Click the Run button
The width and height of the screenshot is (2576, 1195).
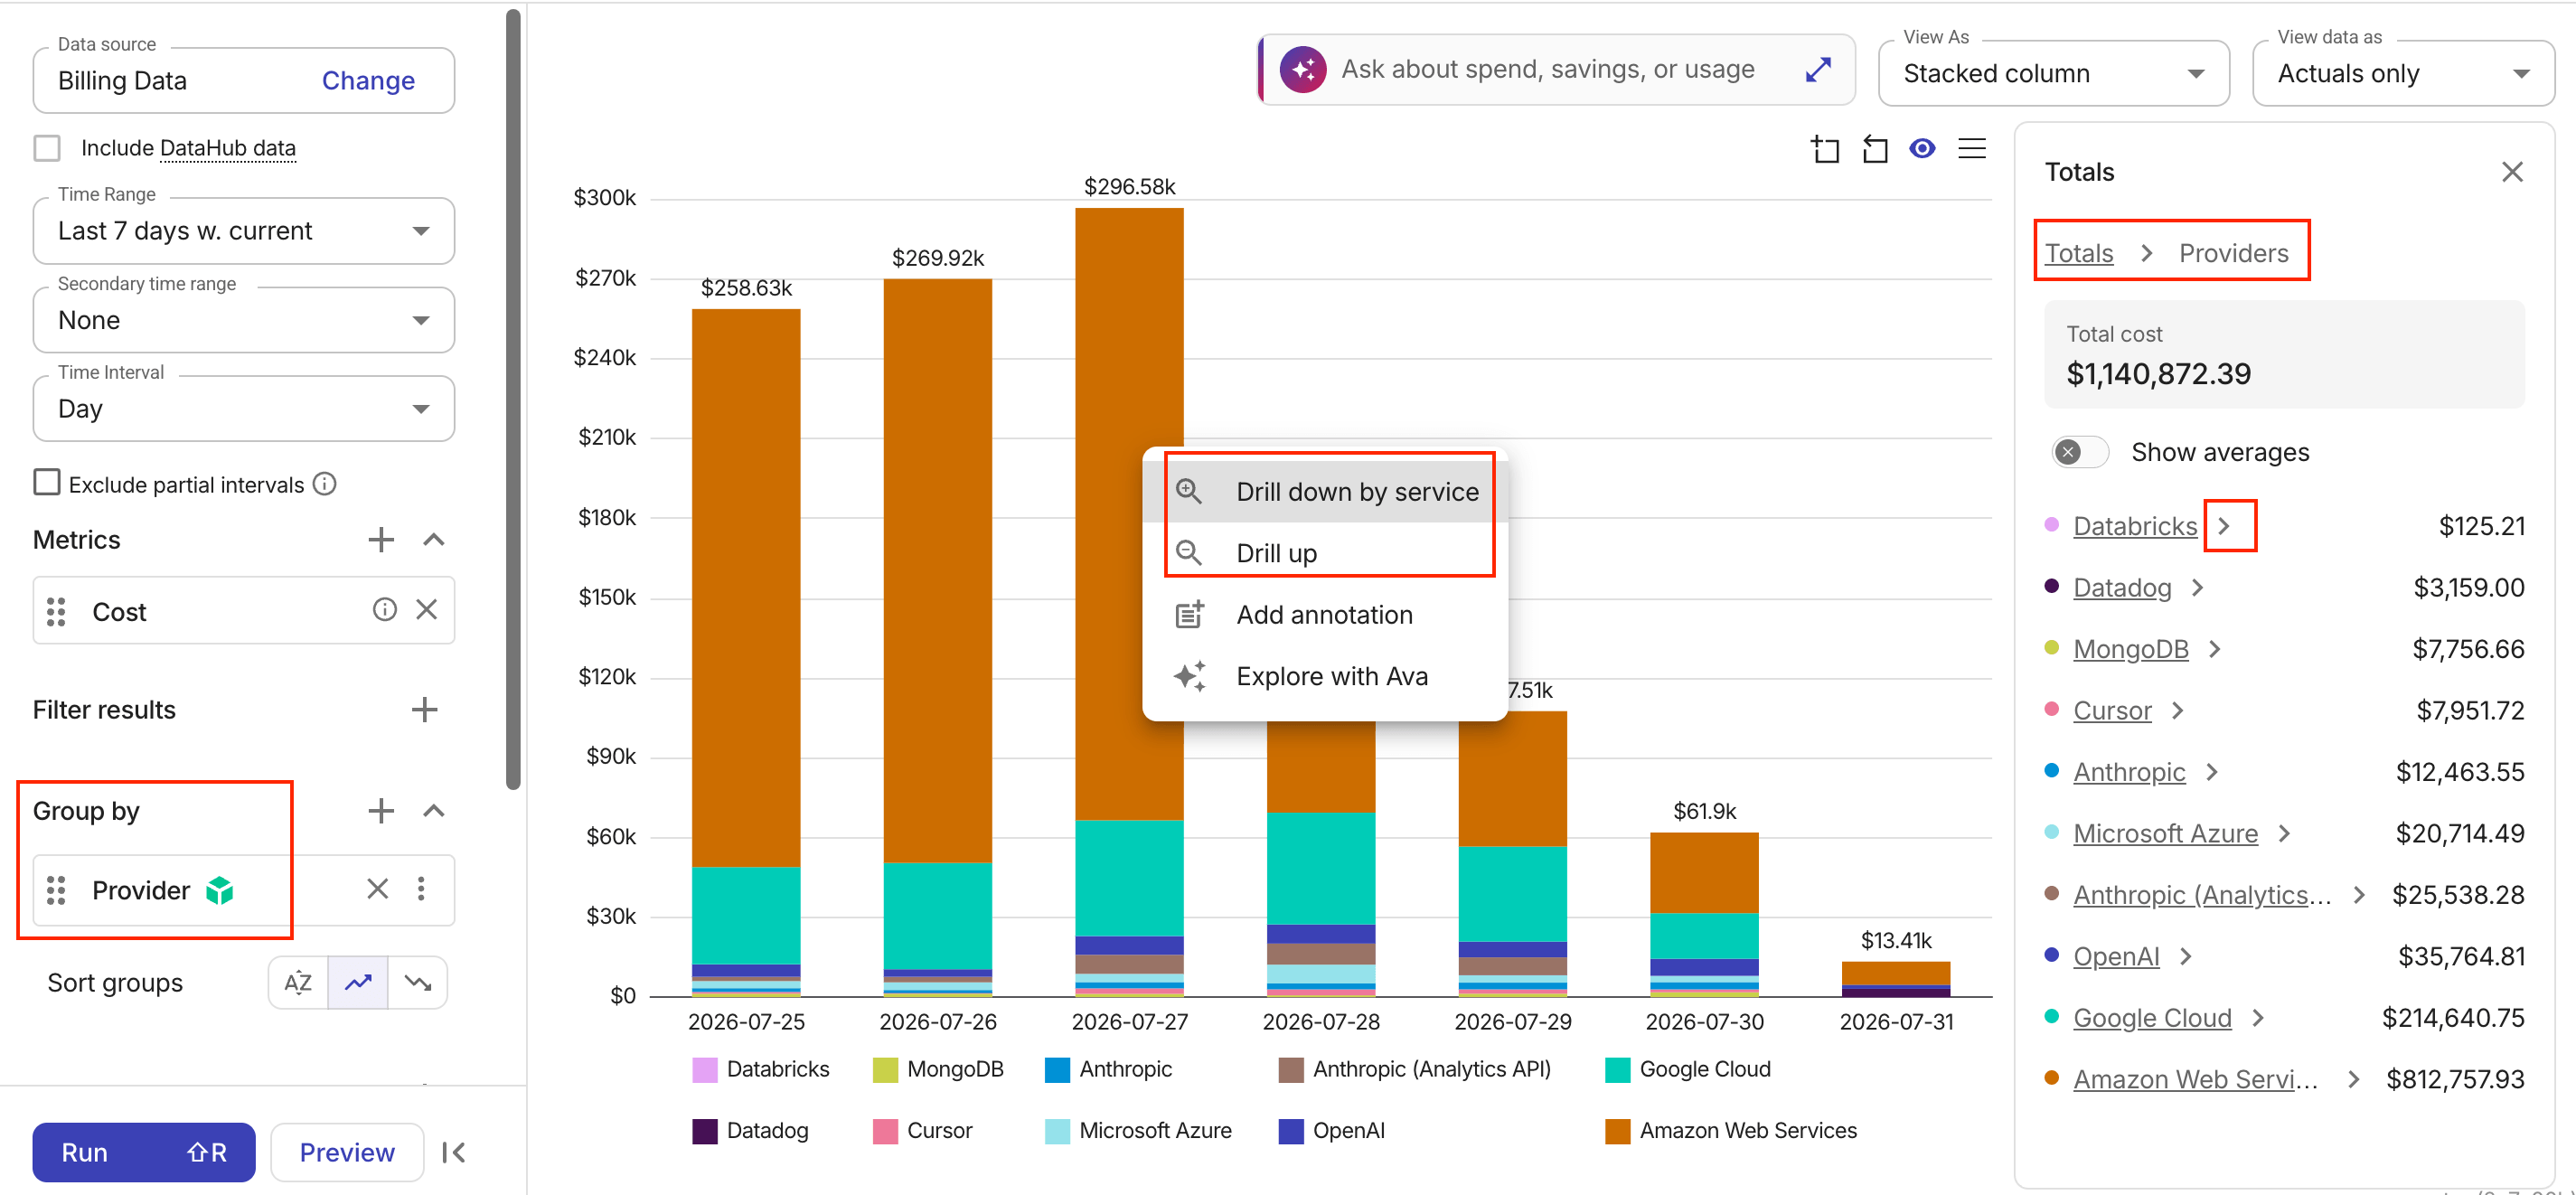point(144,1153)
